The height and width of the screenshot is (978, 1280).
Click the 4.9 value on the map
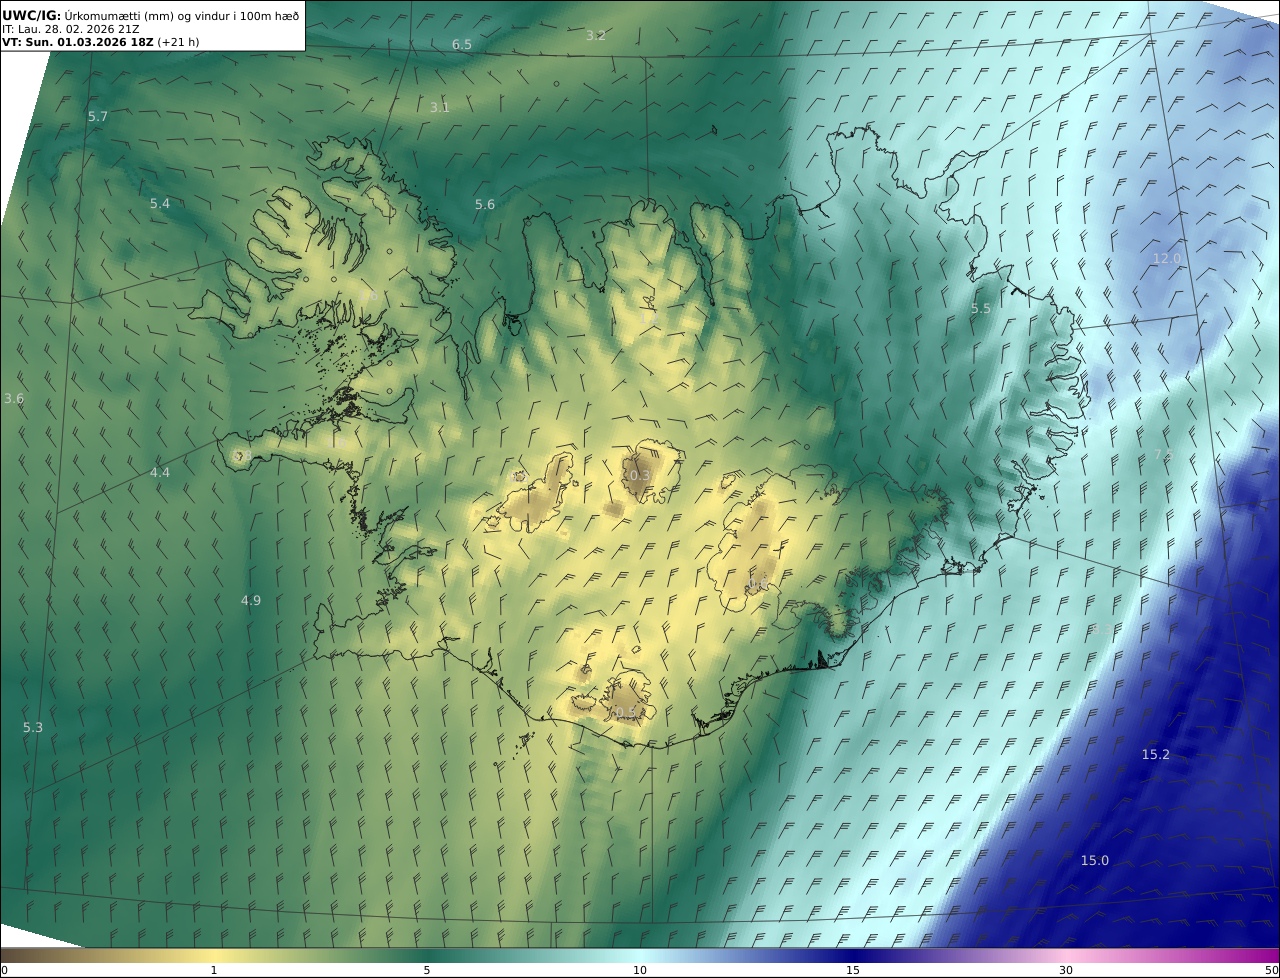click(251, 601)
